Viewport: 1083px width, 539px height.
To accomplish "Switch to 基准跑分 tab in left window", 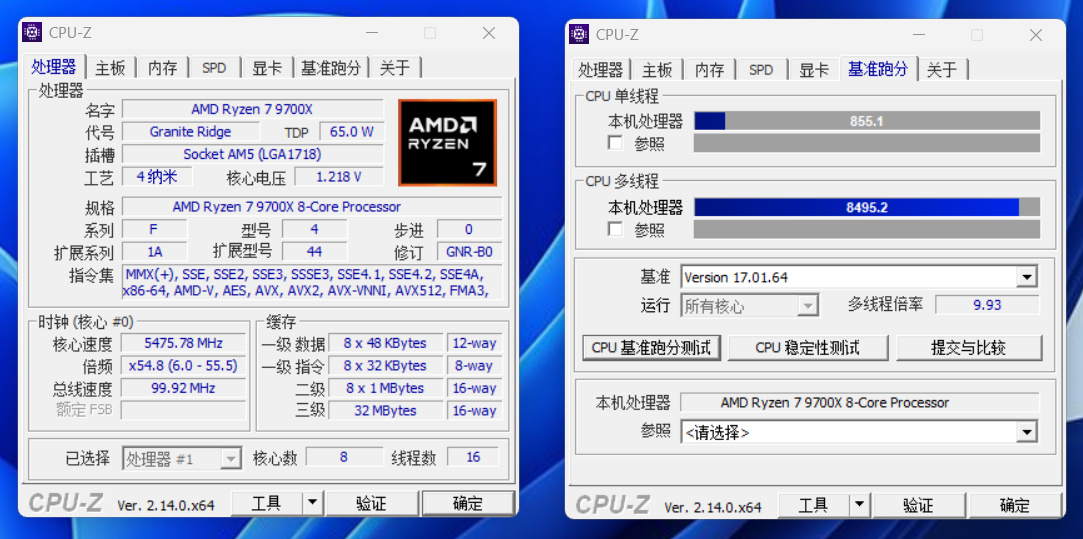I will click(x=331, y=68).
